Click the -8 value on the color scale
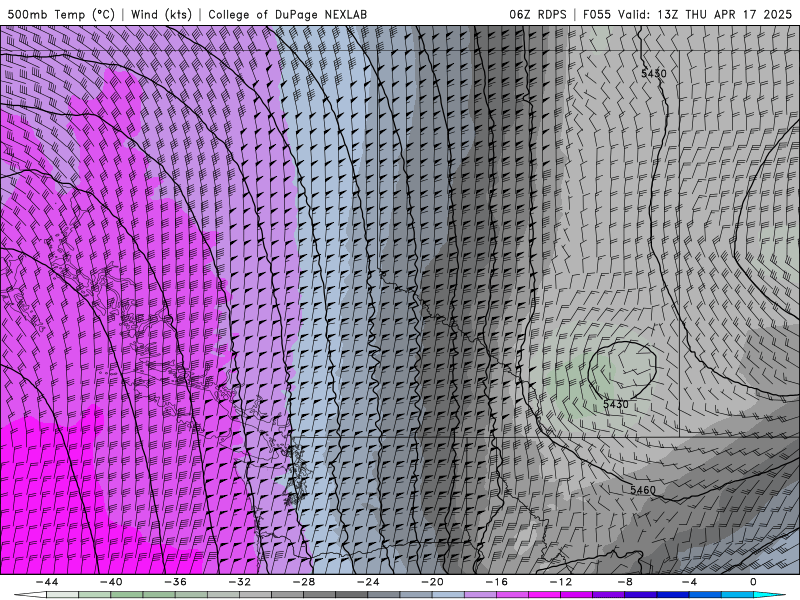The image size is (800, 600). 625,582
